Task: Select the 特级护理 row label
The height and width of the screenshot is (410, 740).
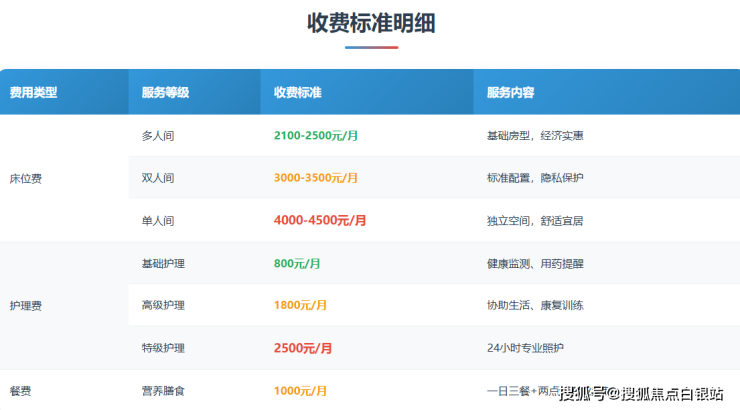Action: [x=164, y=348]
